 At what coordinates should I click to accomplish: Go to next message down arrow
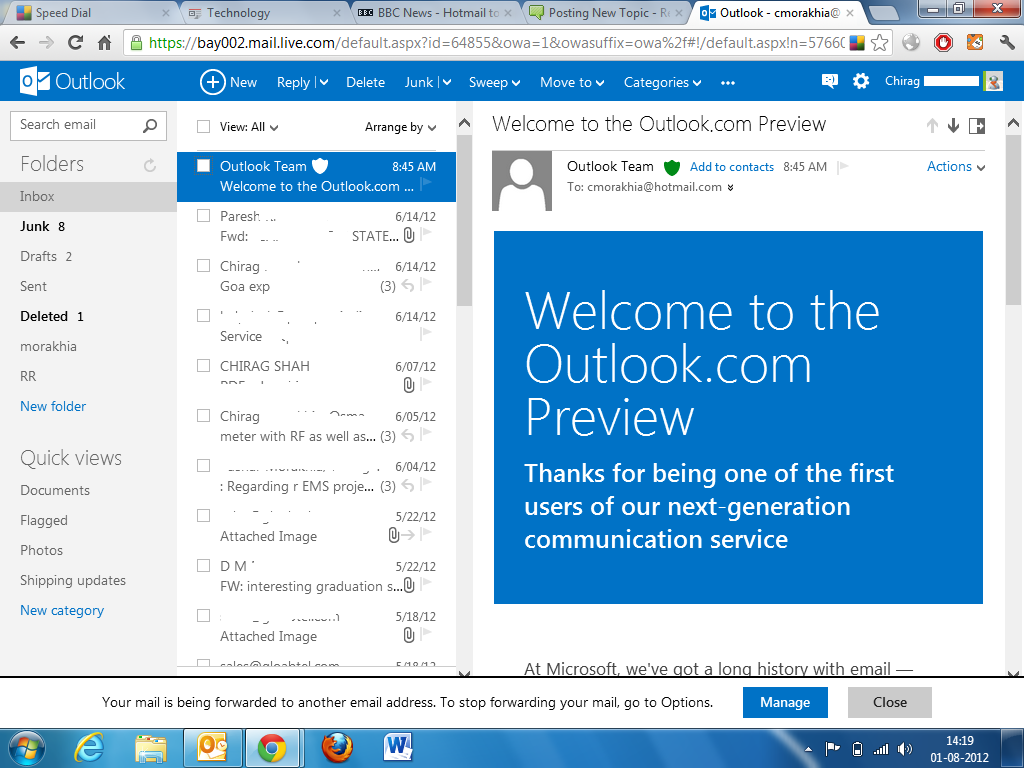point(953,125)
